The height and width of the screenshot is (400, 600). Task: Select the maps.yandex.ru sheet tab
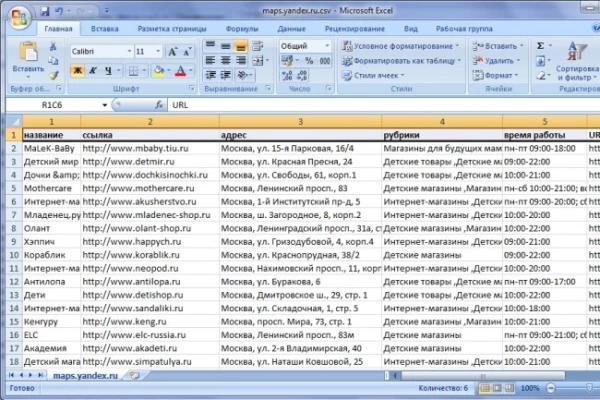(85, 376)
